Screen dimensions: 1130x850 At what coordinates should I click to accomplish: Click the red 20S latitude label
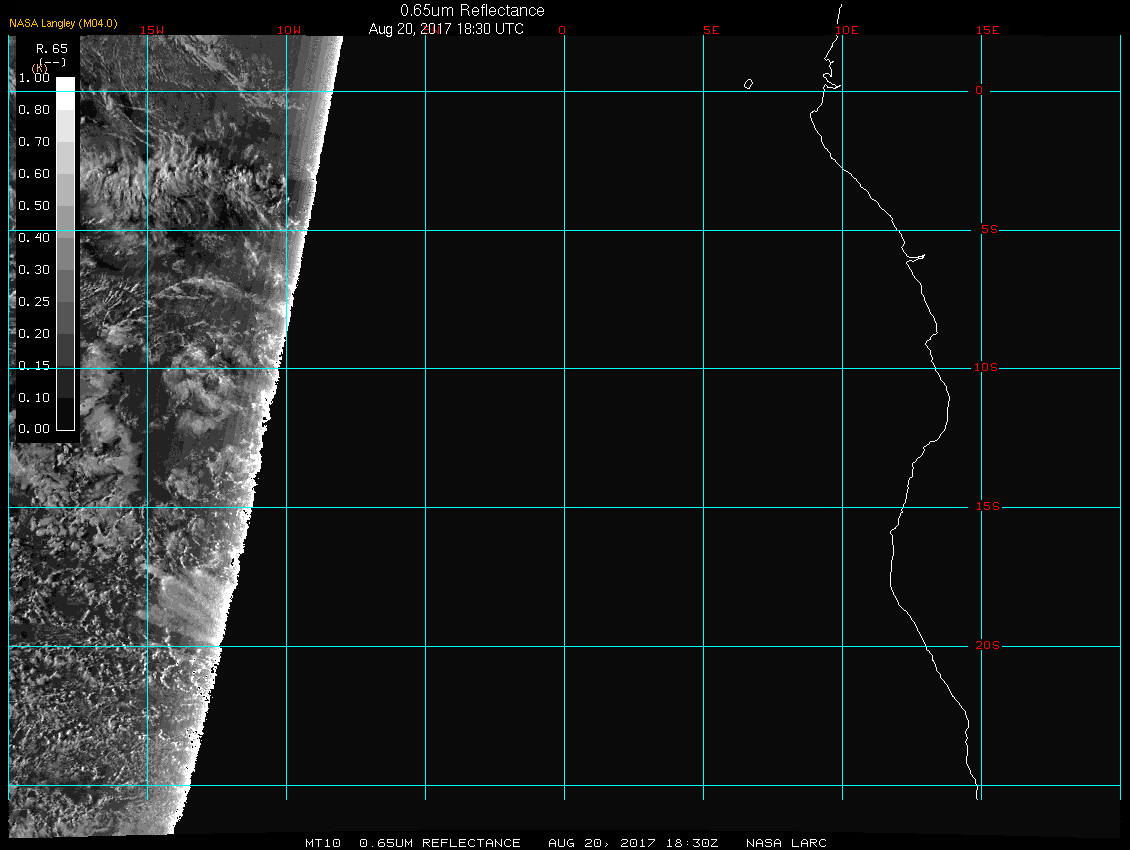click(x=987, y=646)
